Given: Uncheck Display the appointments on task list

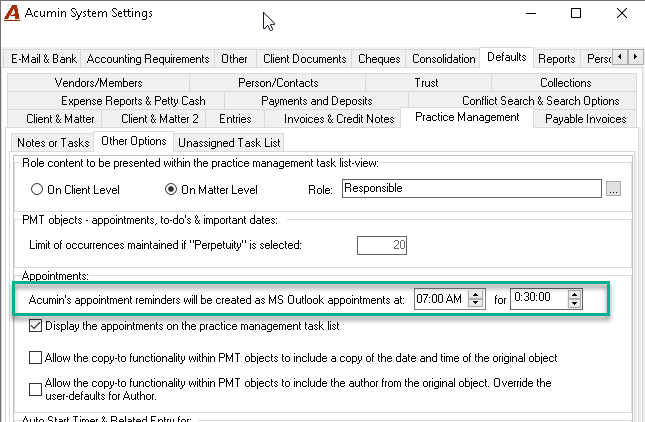Looking at the screenshot, I should [35, 326].
